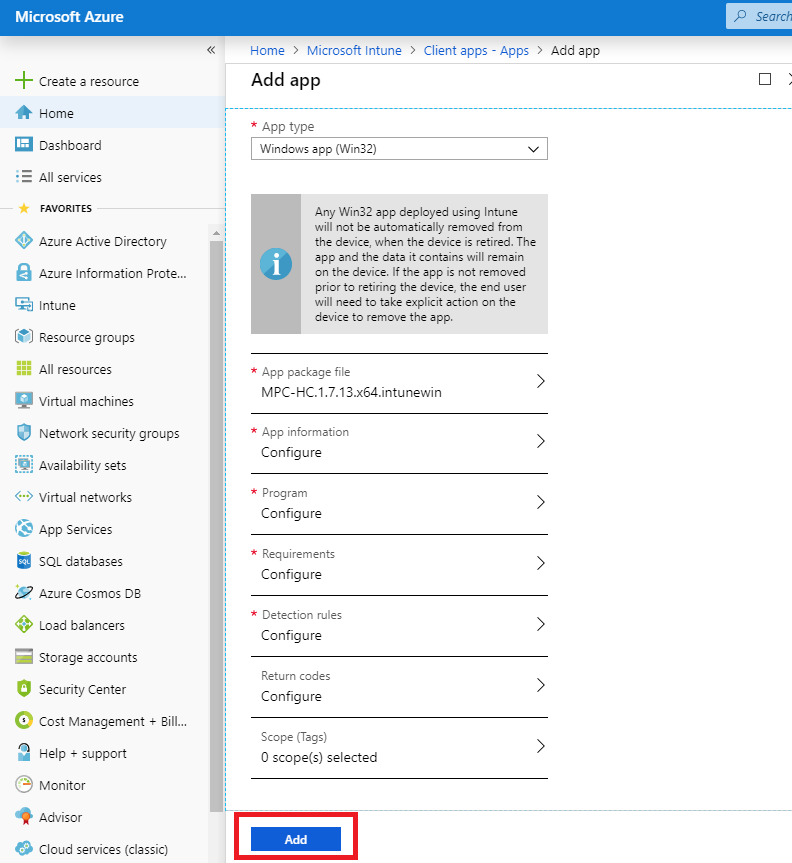Viewport: 792px width, 863px height.
Task: Maximize the Add app blade
Action: 764,79
